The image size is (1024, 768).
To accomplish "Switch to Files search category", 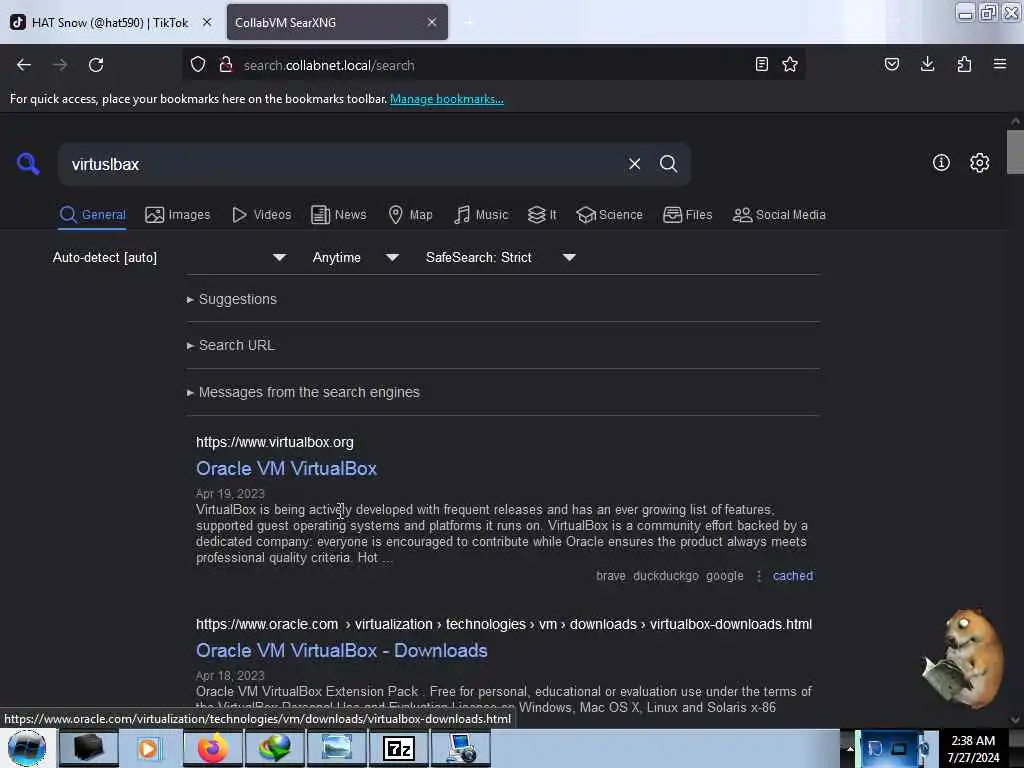I will [x=688, y=214].
